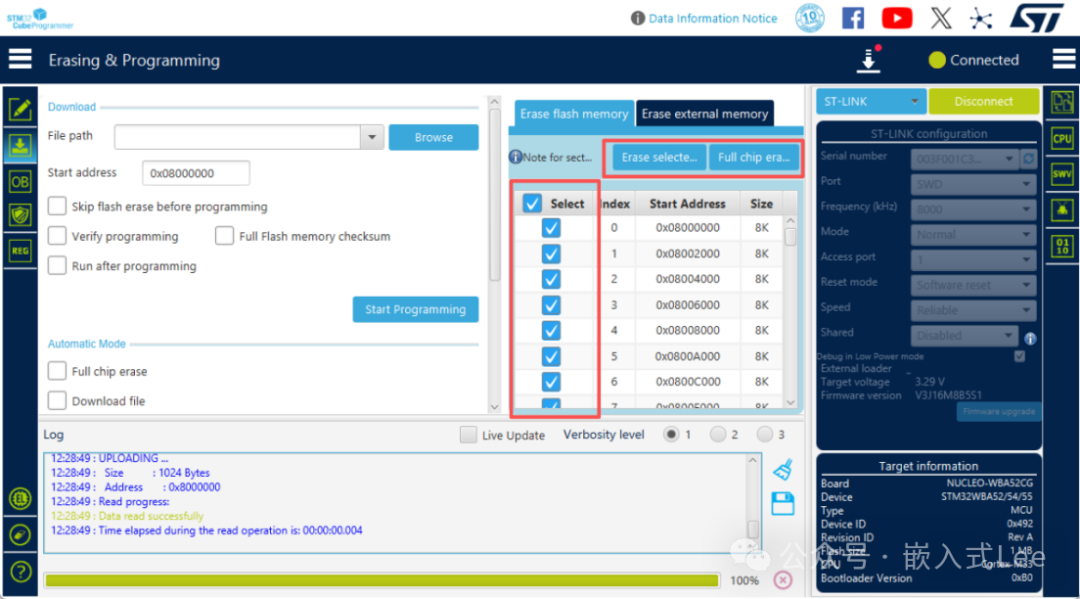Open the help question mark icon

click(20, 571)
